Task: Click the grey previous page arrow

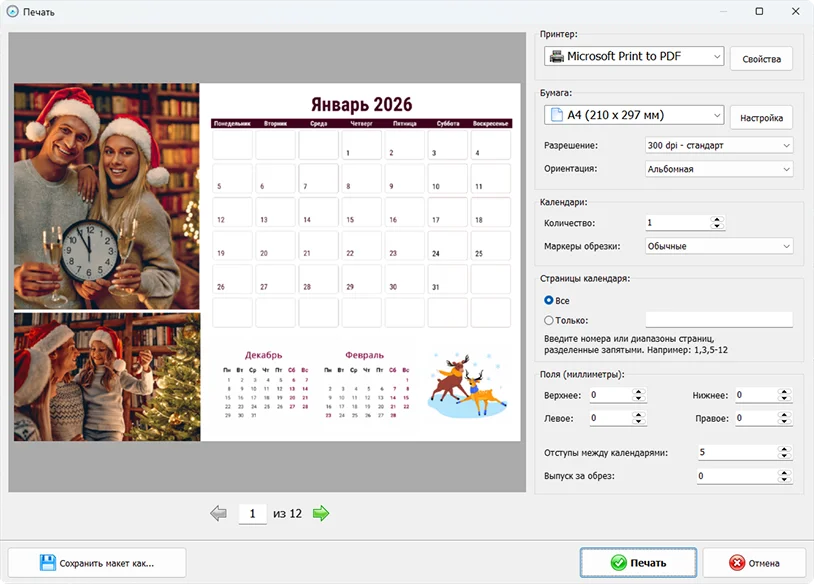Action: tap(218, 513)
